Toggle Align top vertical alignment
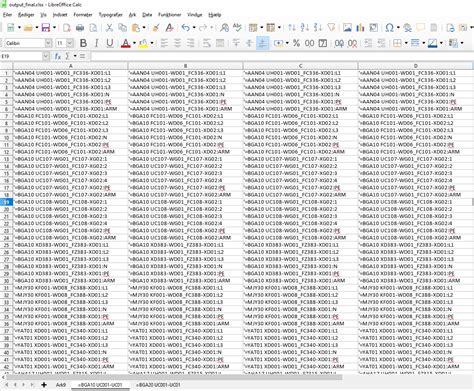The image size is (474, 391). pos(236,43)
